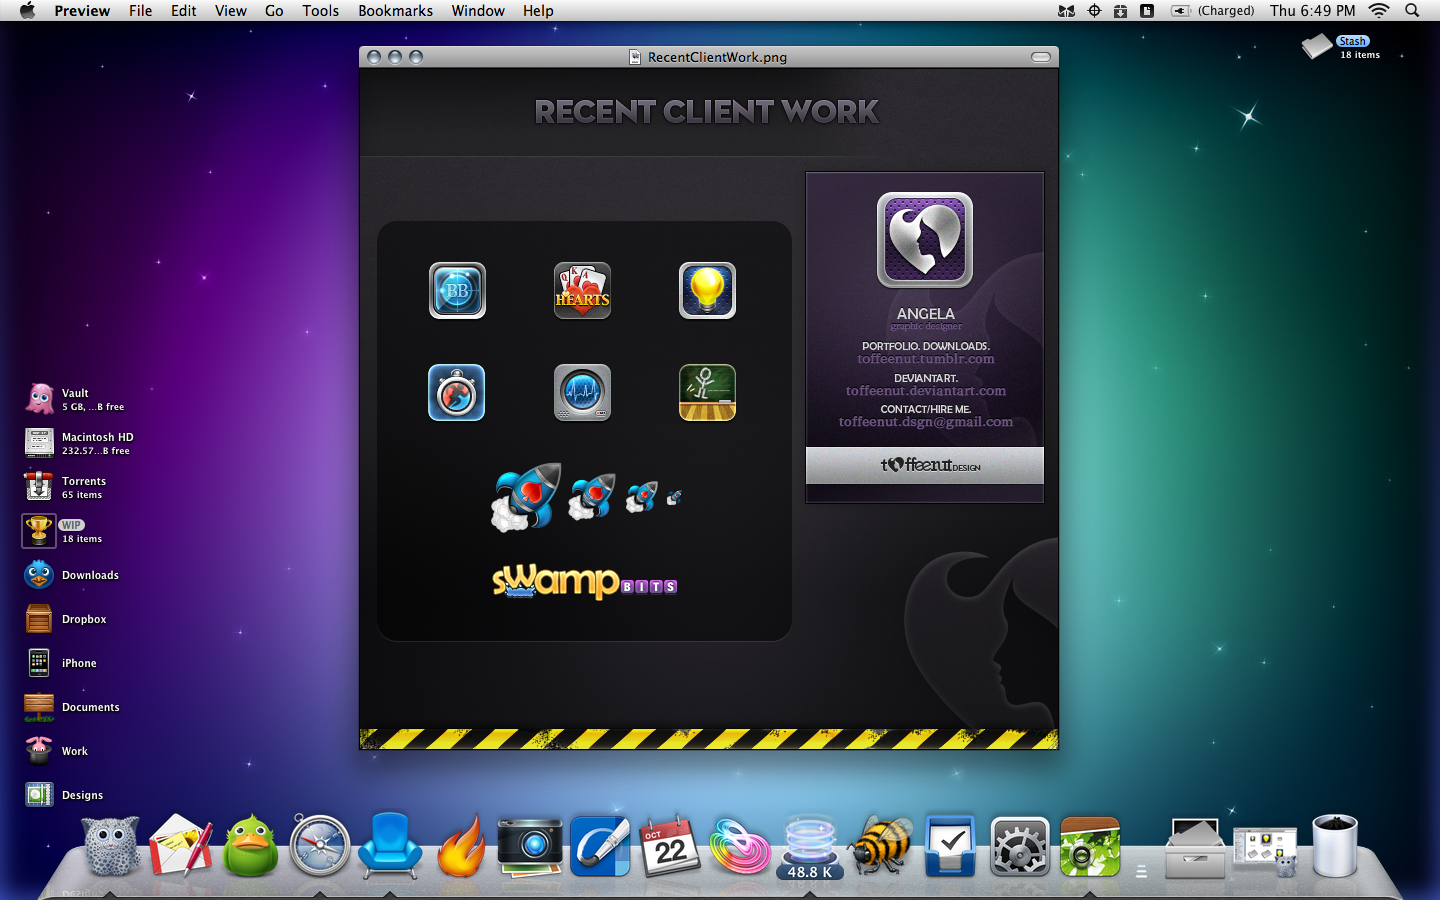Click the largest rocket icon
This screenshot has width=1440, height=900.
click(x=527, y=496)
